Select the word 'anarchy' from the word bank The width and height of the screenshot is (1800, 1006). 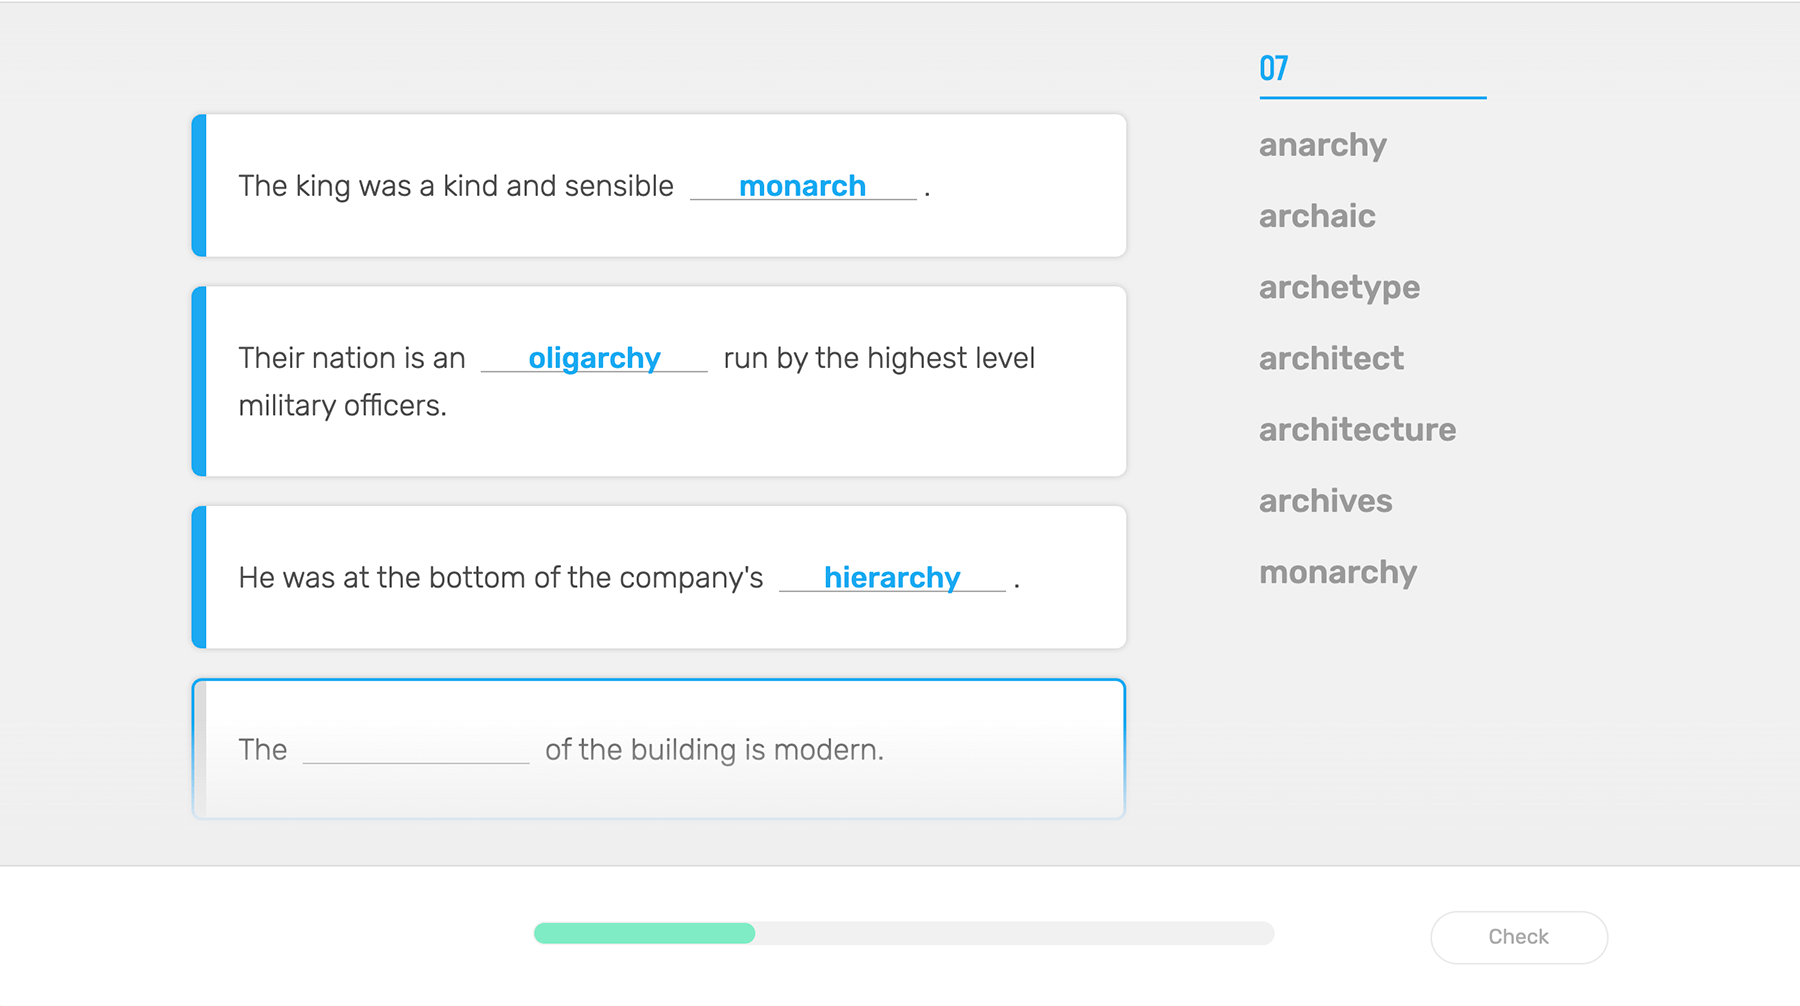click(x=1322, y=145)
